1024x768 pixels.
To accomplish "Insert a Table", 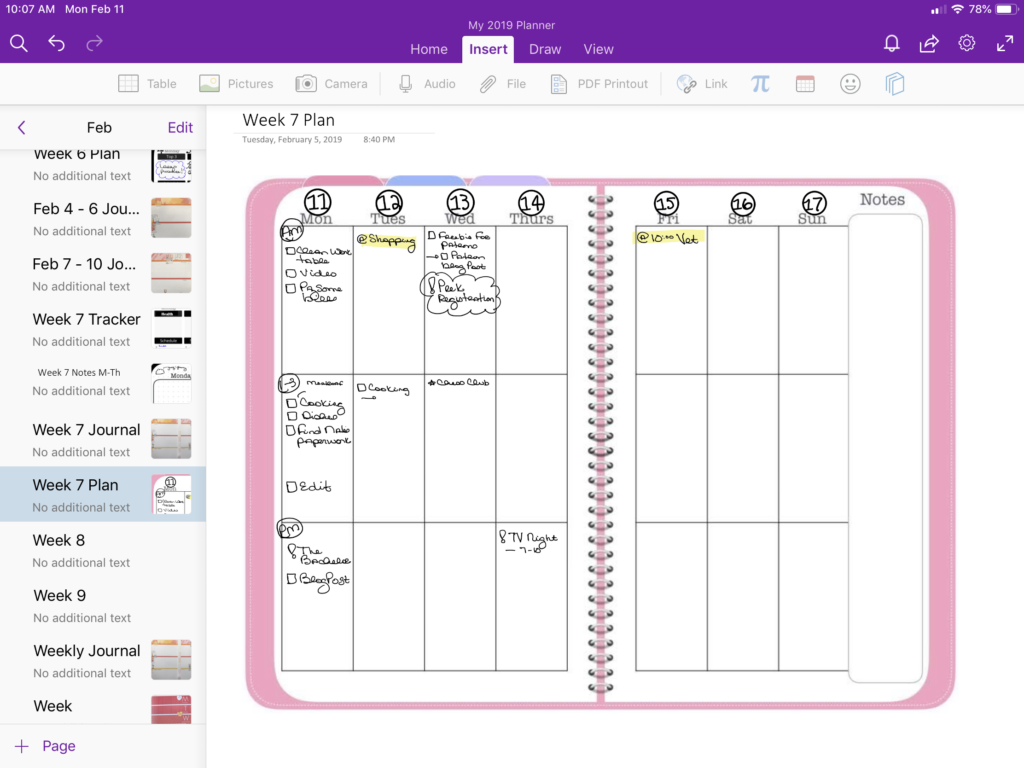I will click(x=147, y=84).
